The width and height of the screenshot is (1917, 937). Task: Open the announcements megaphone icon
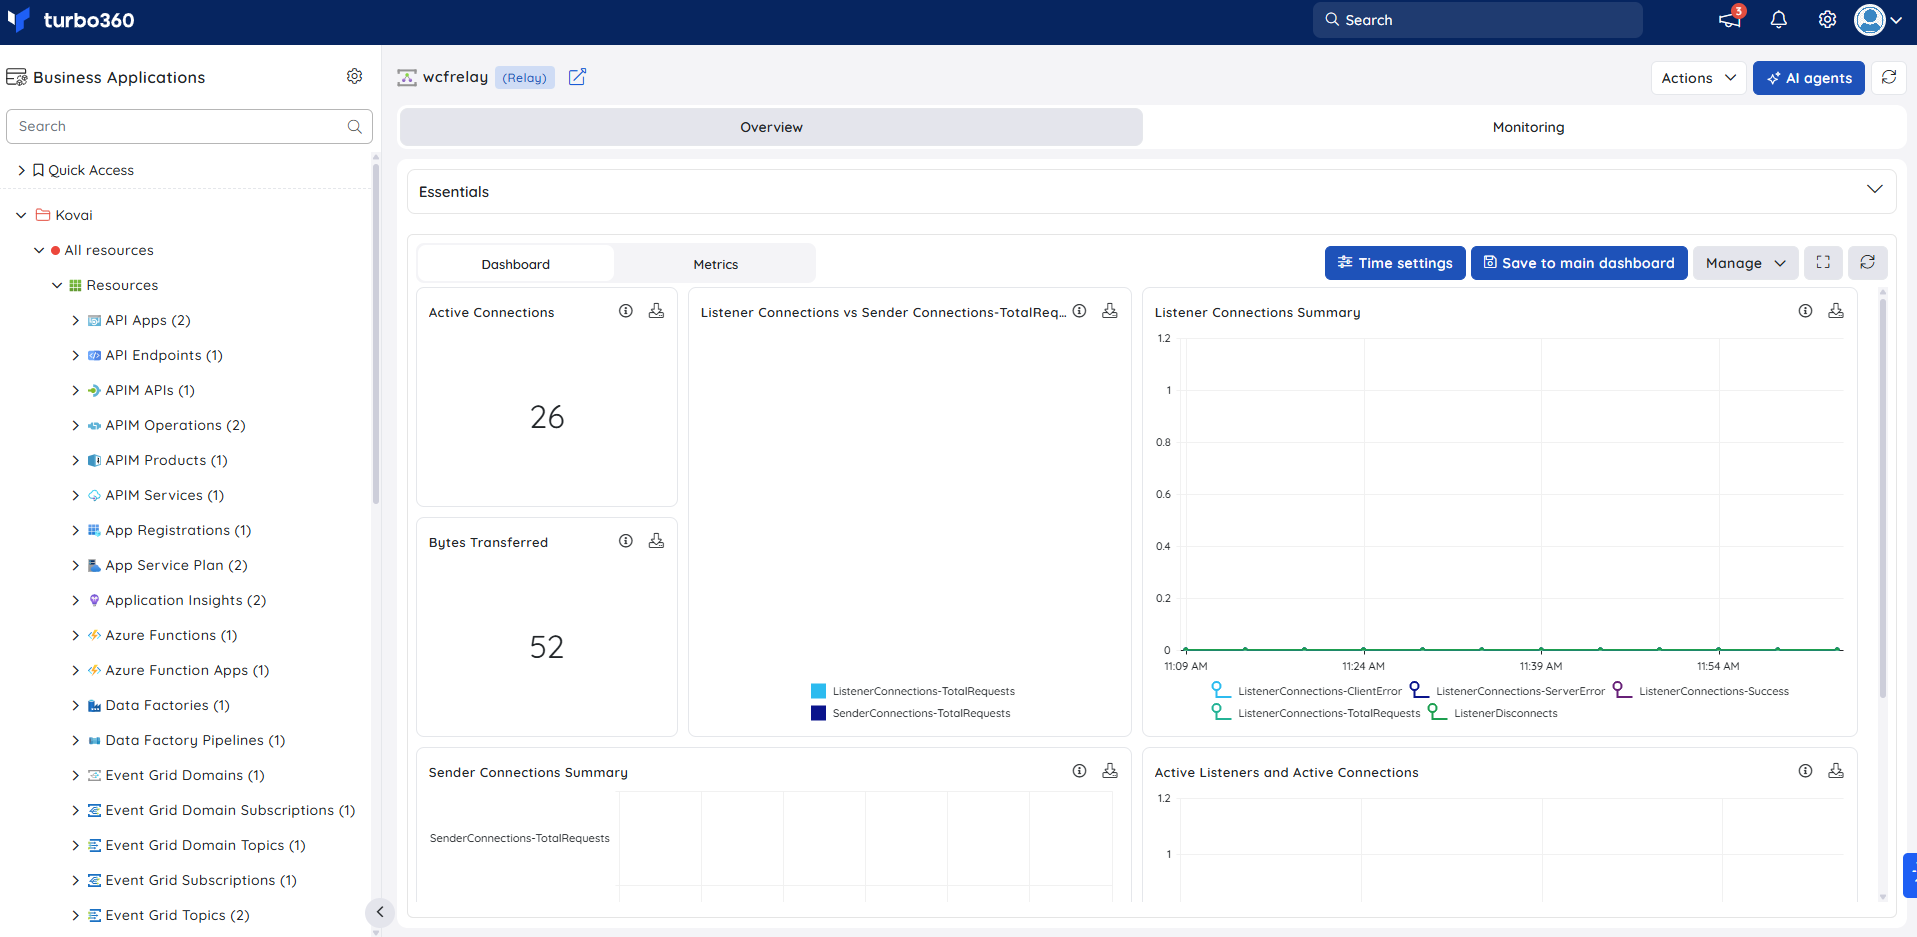point(1729,20)
